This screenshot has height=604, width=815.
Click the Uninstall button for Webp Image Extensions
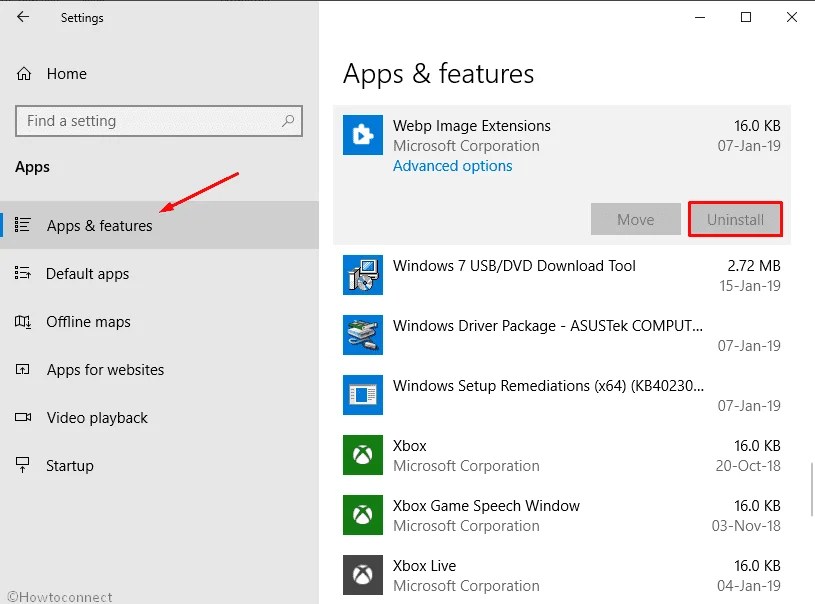[735, 219]
